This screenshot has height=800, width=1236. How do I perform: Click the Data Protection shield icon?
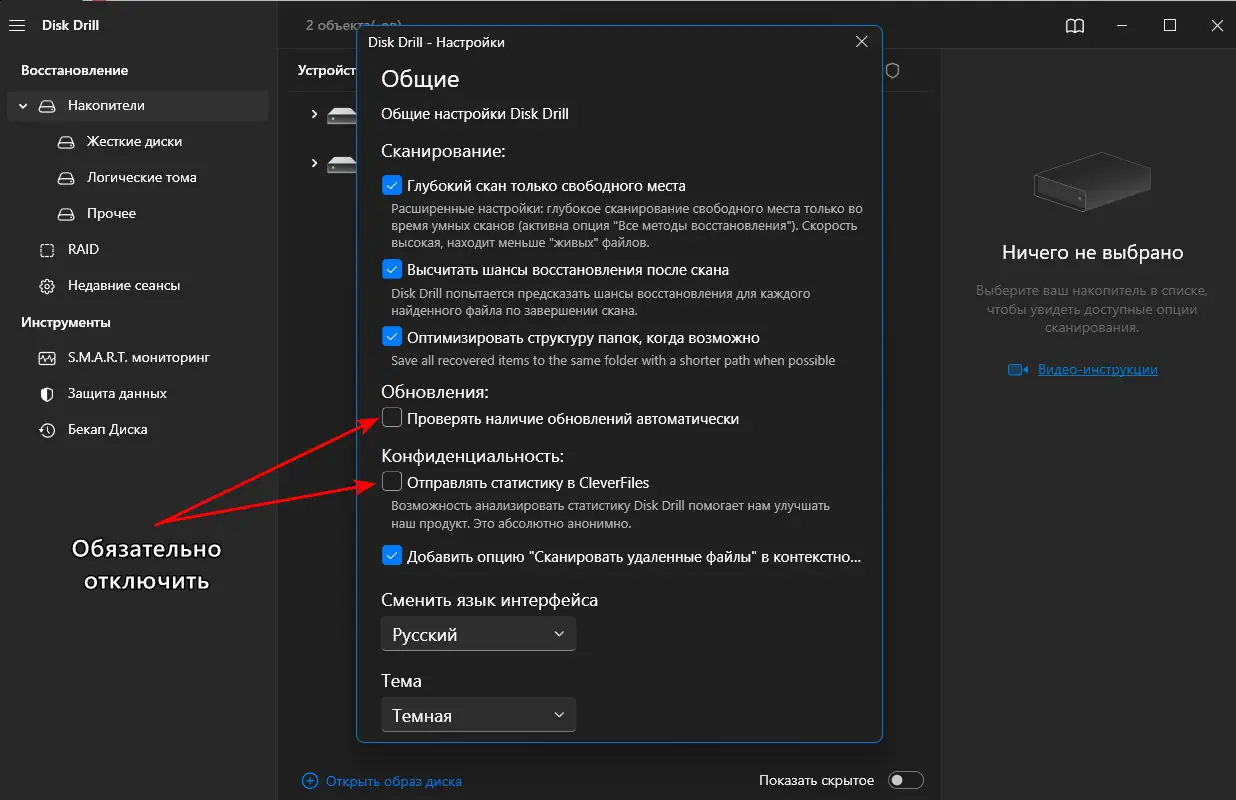(47, 394)
